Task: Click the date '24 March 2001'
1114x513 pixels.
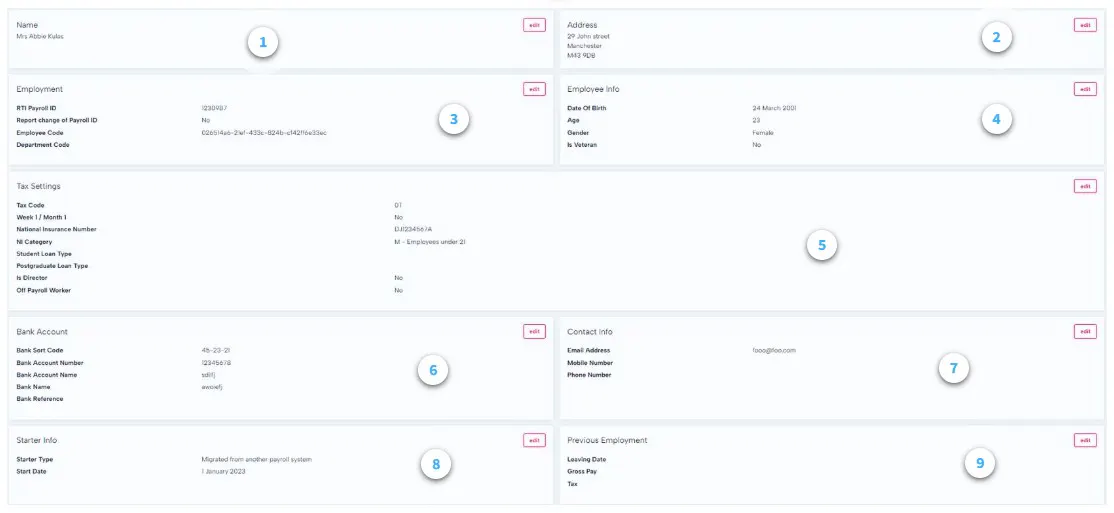Action: click(x=775, y=108)
